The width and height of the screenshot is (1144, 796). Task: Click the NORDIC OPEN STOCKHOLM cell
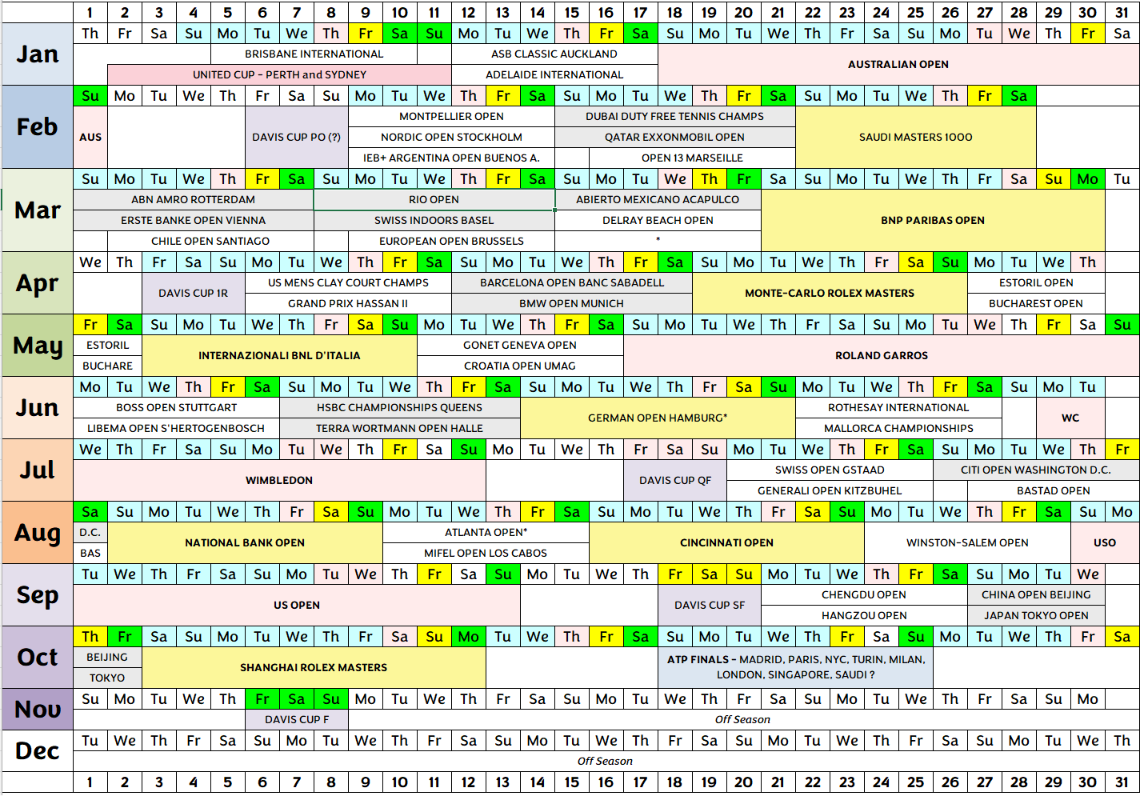tap(452, 137)
